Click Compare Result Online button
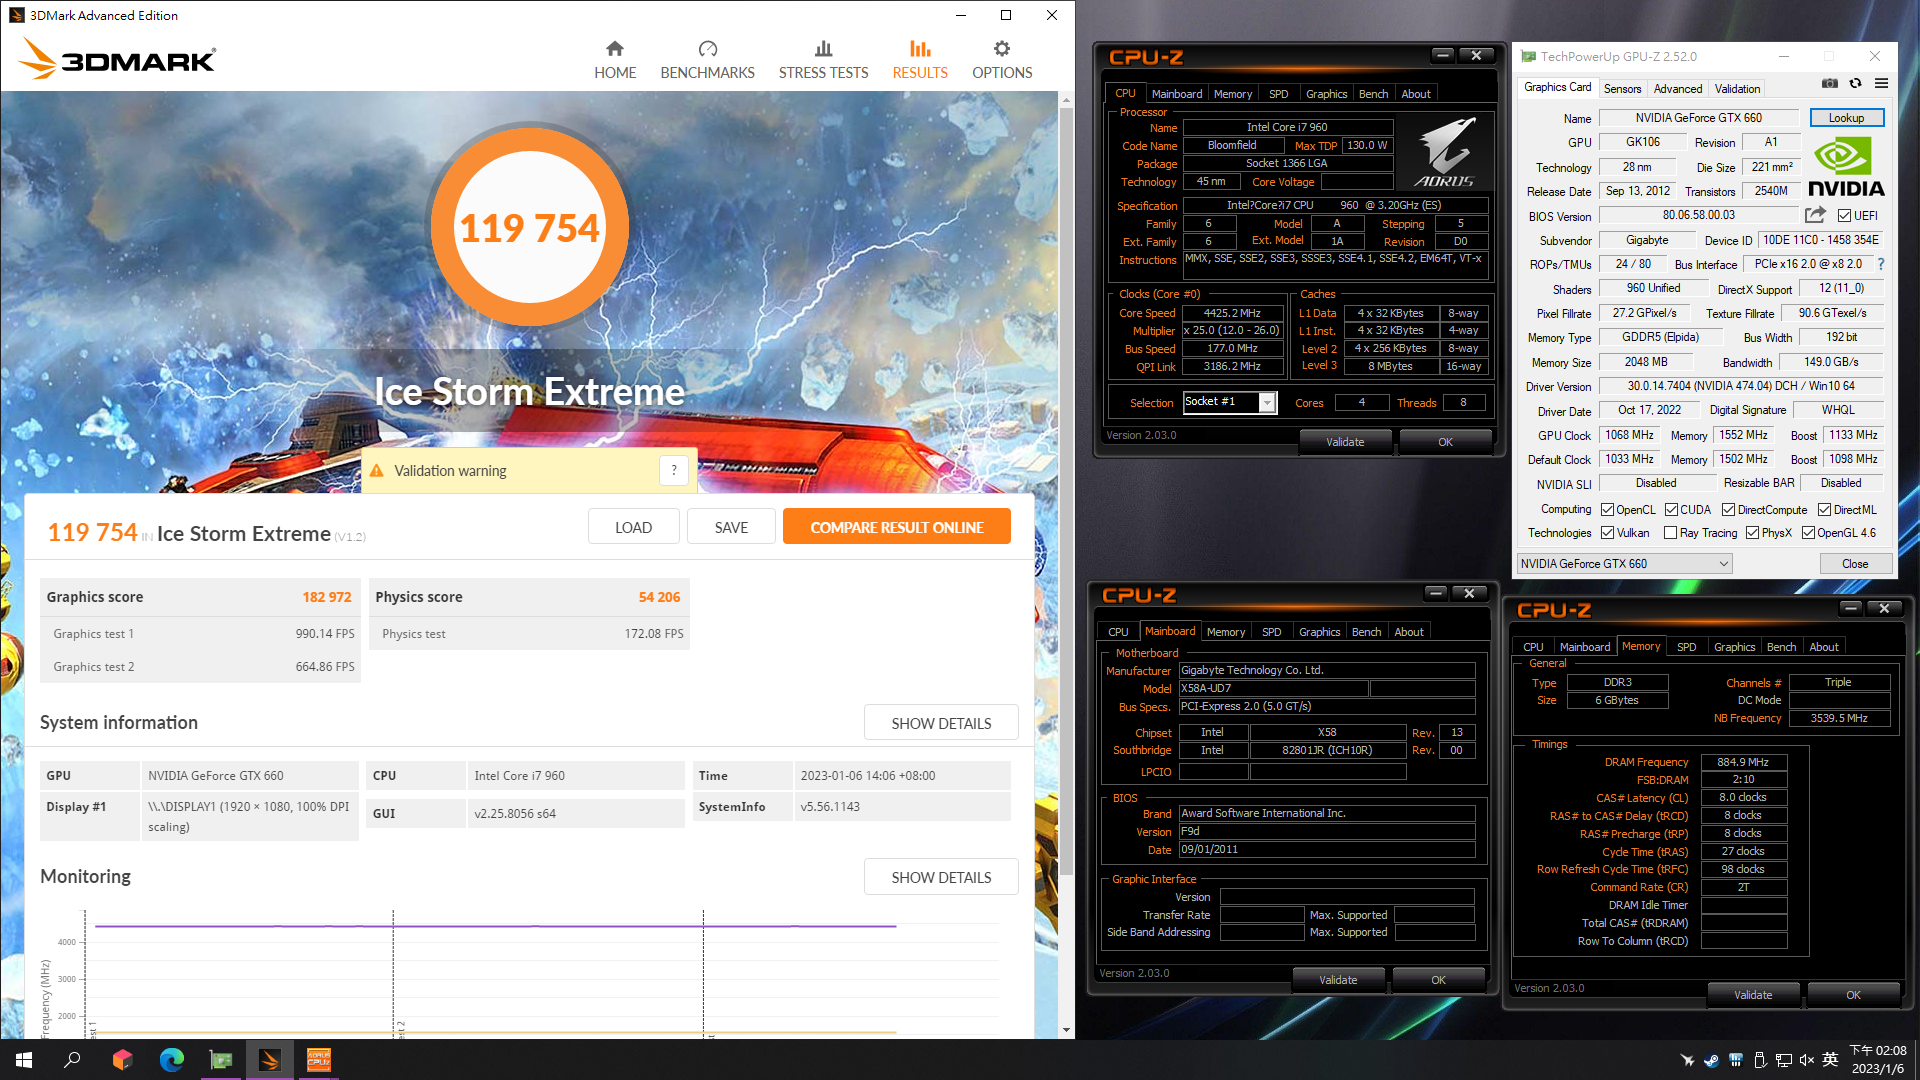The width and height of the screenshot is (1920, 1080). [x=896, y=527]
